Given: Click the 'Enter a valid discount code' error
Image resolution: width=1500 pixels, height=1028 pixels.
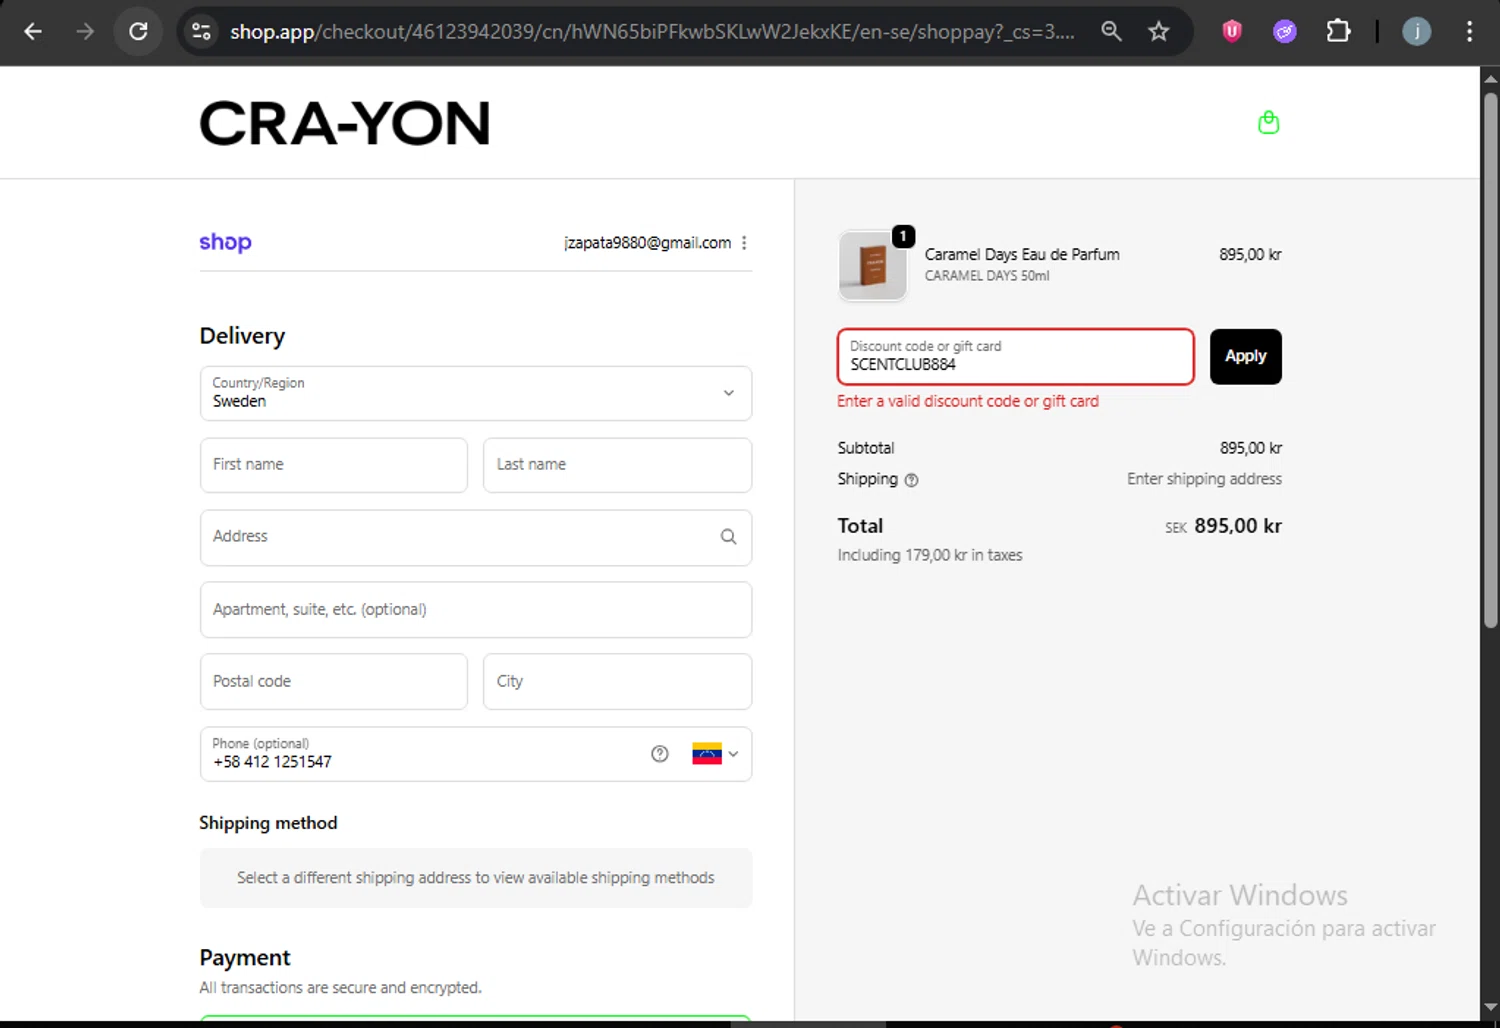Looking at the screenshot, I should tap(968, 401).
